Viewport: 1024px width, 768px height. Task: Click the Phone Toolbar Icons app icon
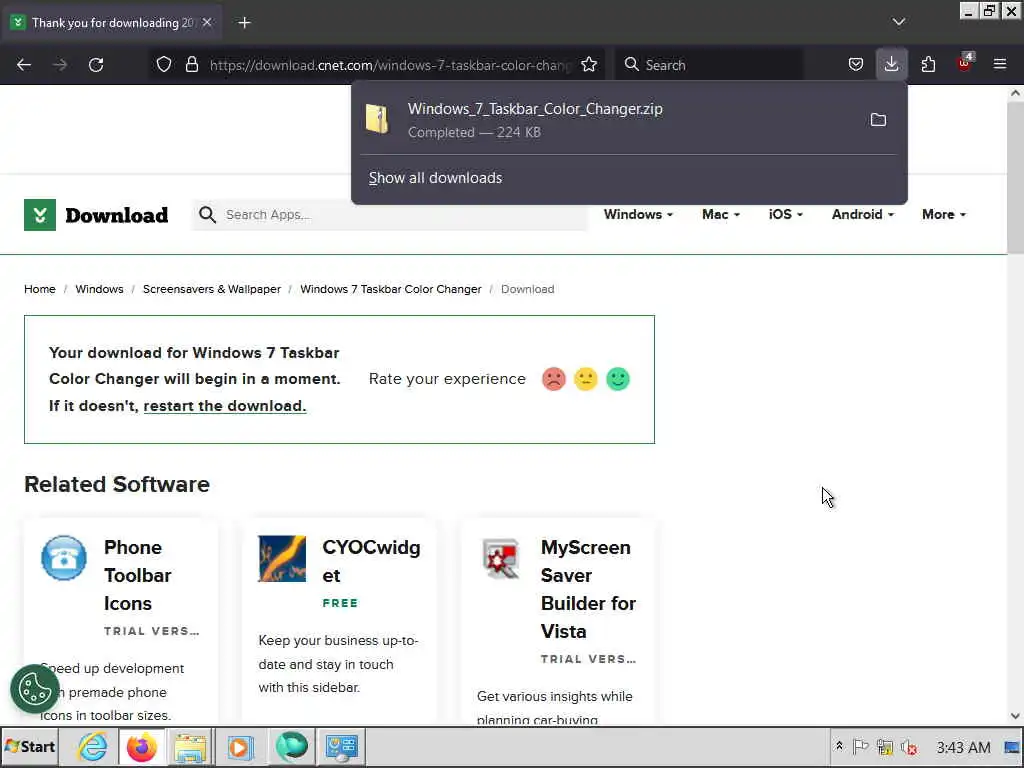click(64, 558)
